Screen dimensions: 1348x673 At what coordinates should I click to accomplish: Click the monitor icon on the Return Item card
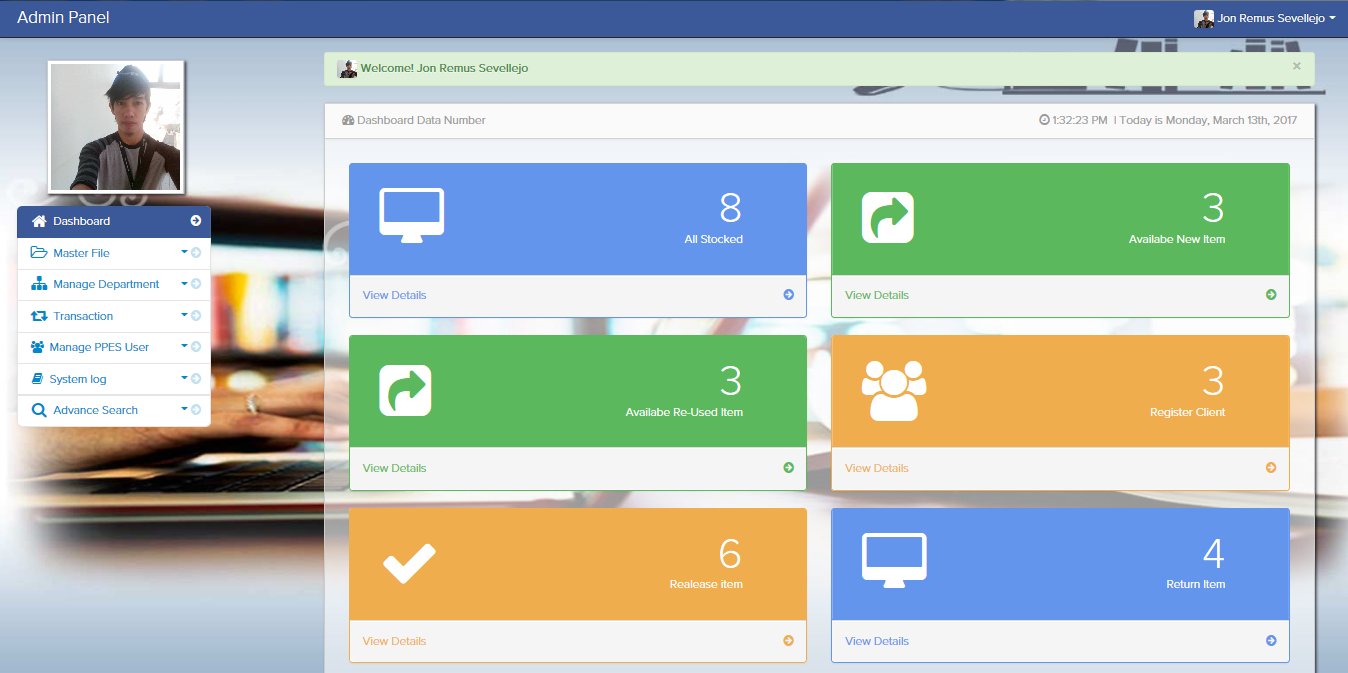coord(894,557)
